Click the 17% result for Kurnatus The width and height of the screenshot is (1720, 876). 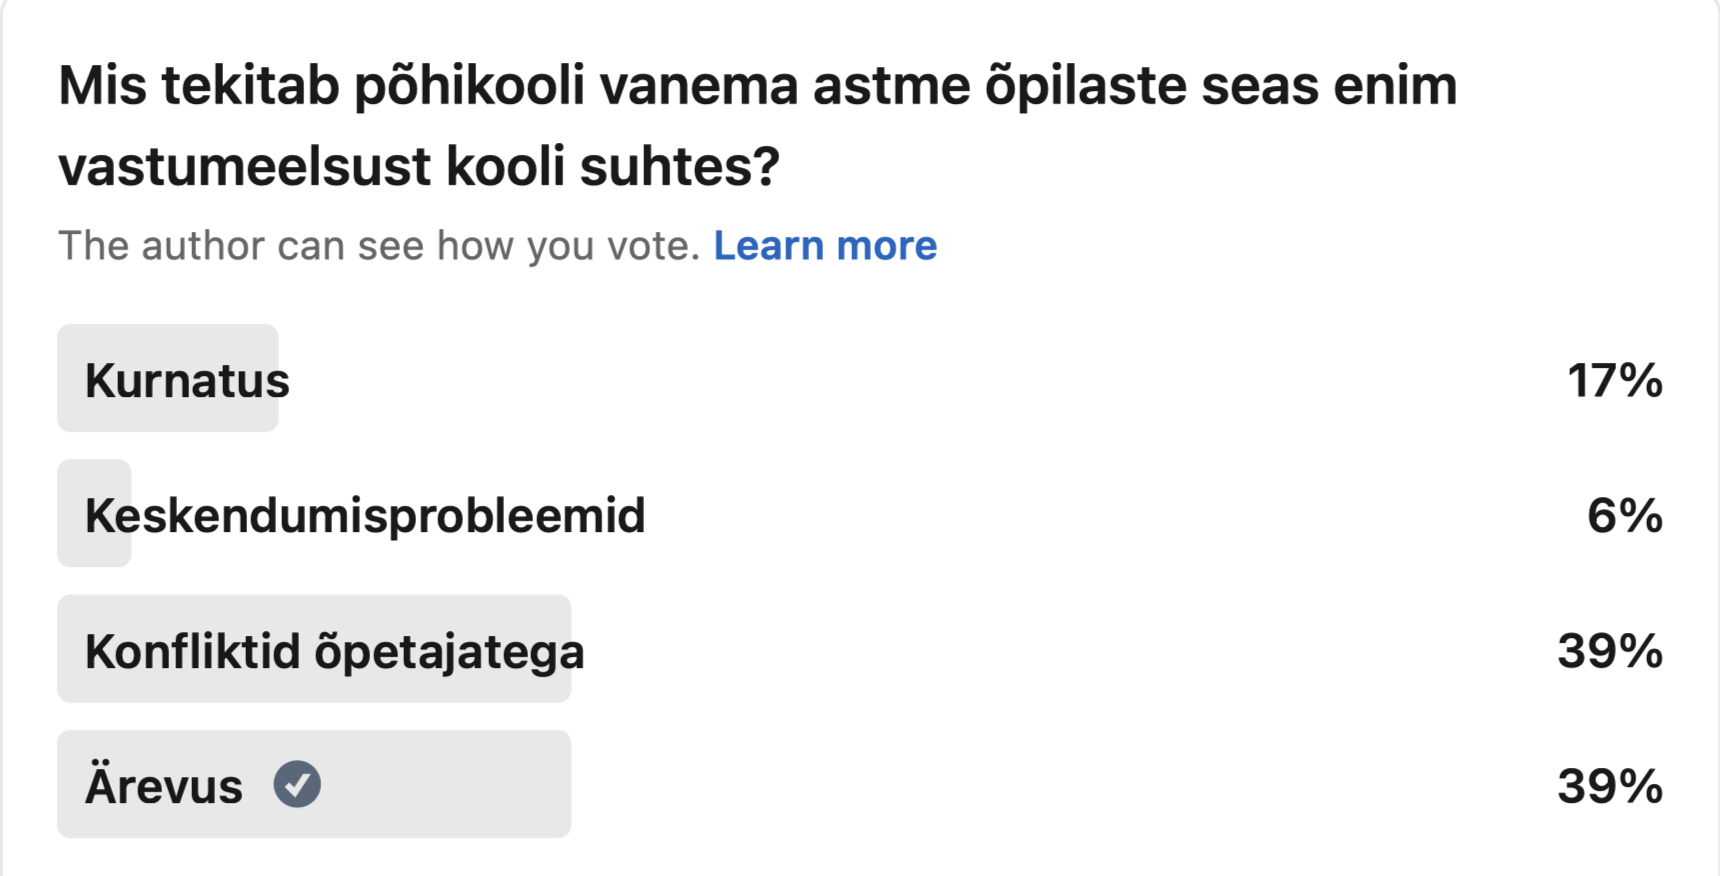coord(1614,380)
